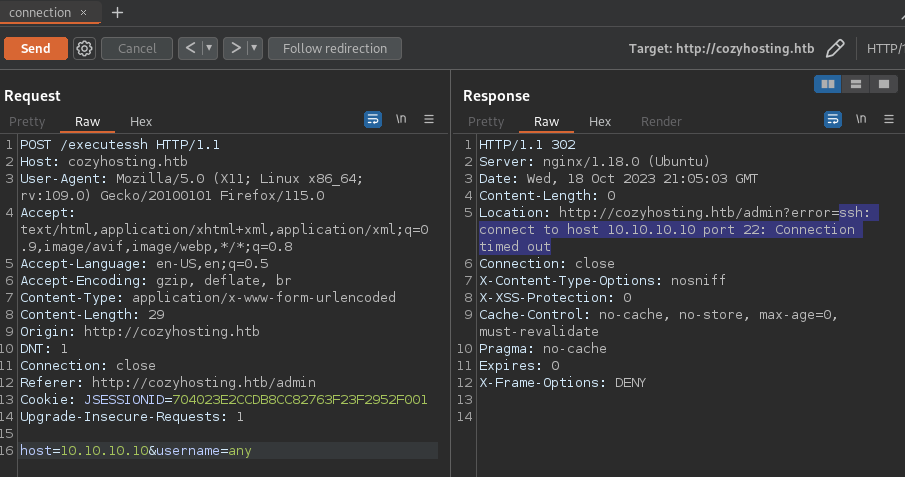Screen dimensions: 905x477
Task: Go forward to next request in history
Action: (235, 48)
